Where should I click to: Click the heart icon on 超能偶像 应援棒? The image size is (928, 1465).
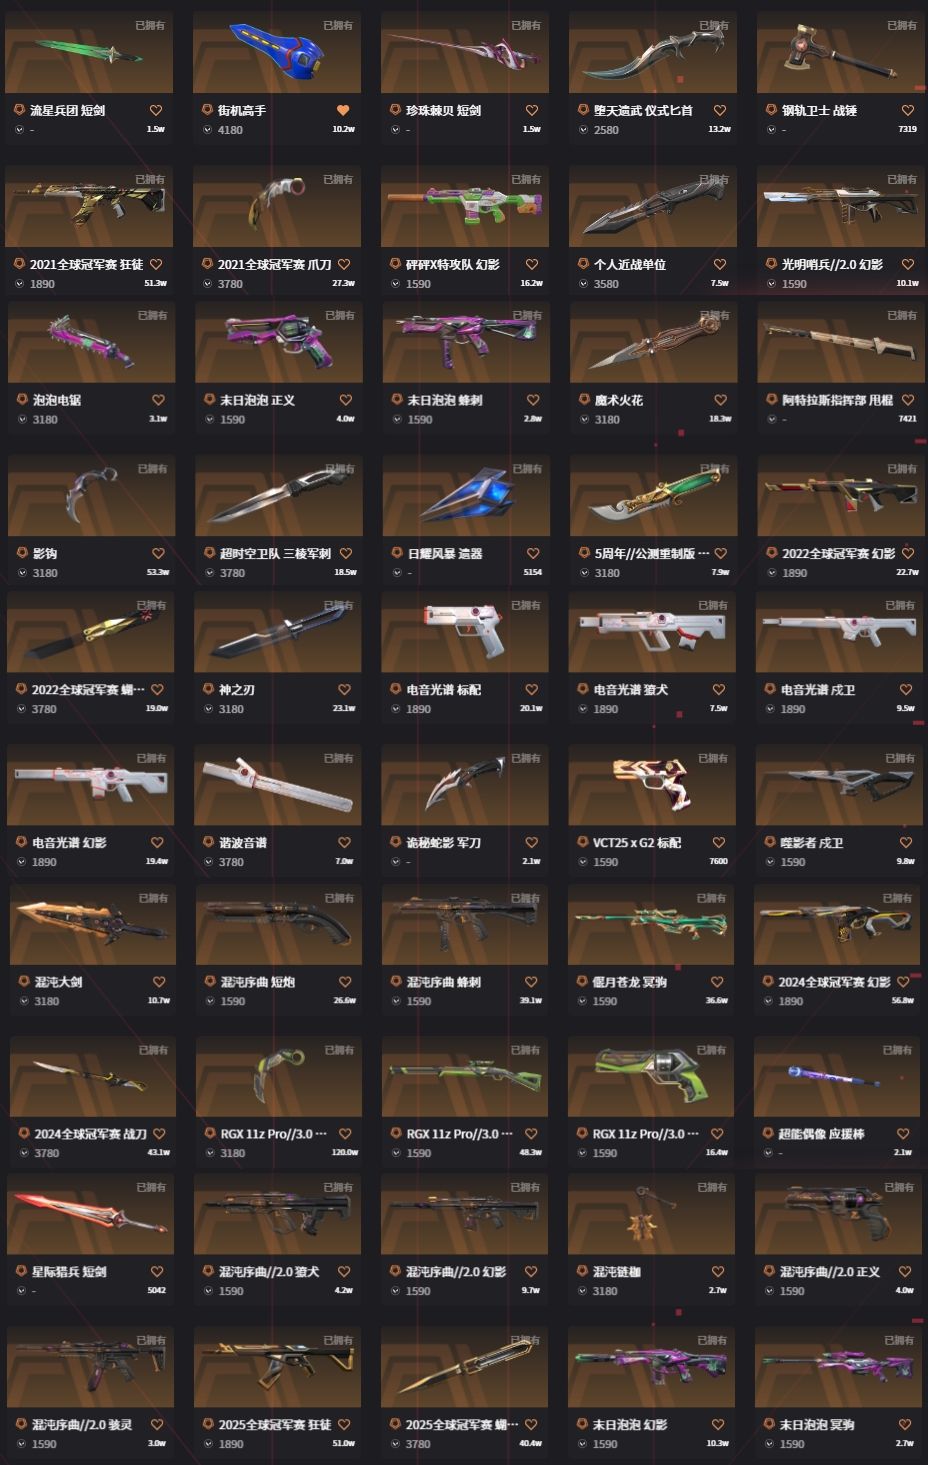tap(903, 1134)
